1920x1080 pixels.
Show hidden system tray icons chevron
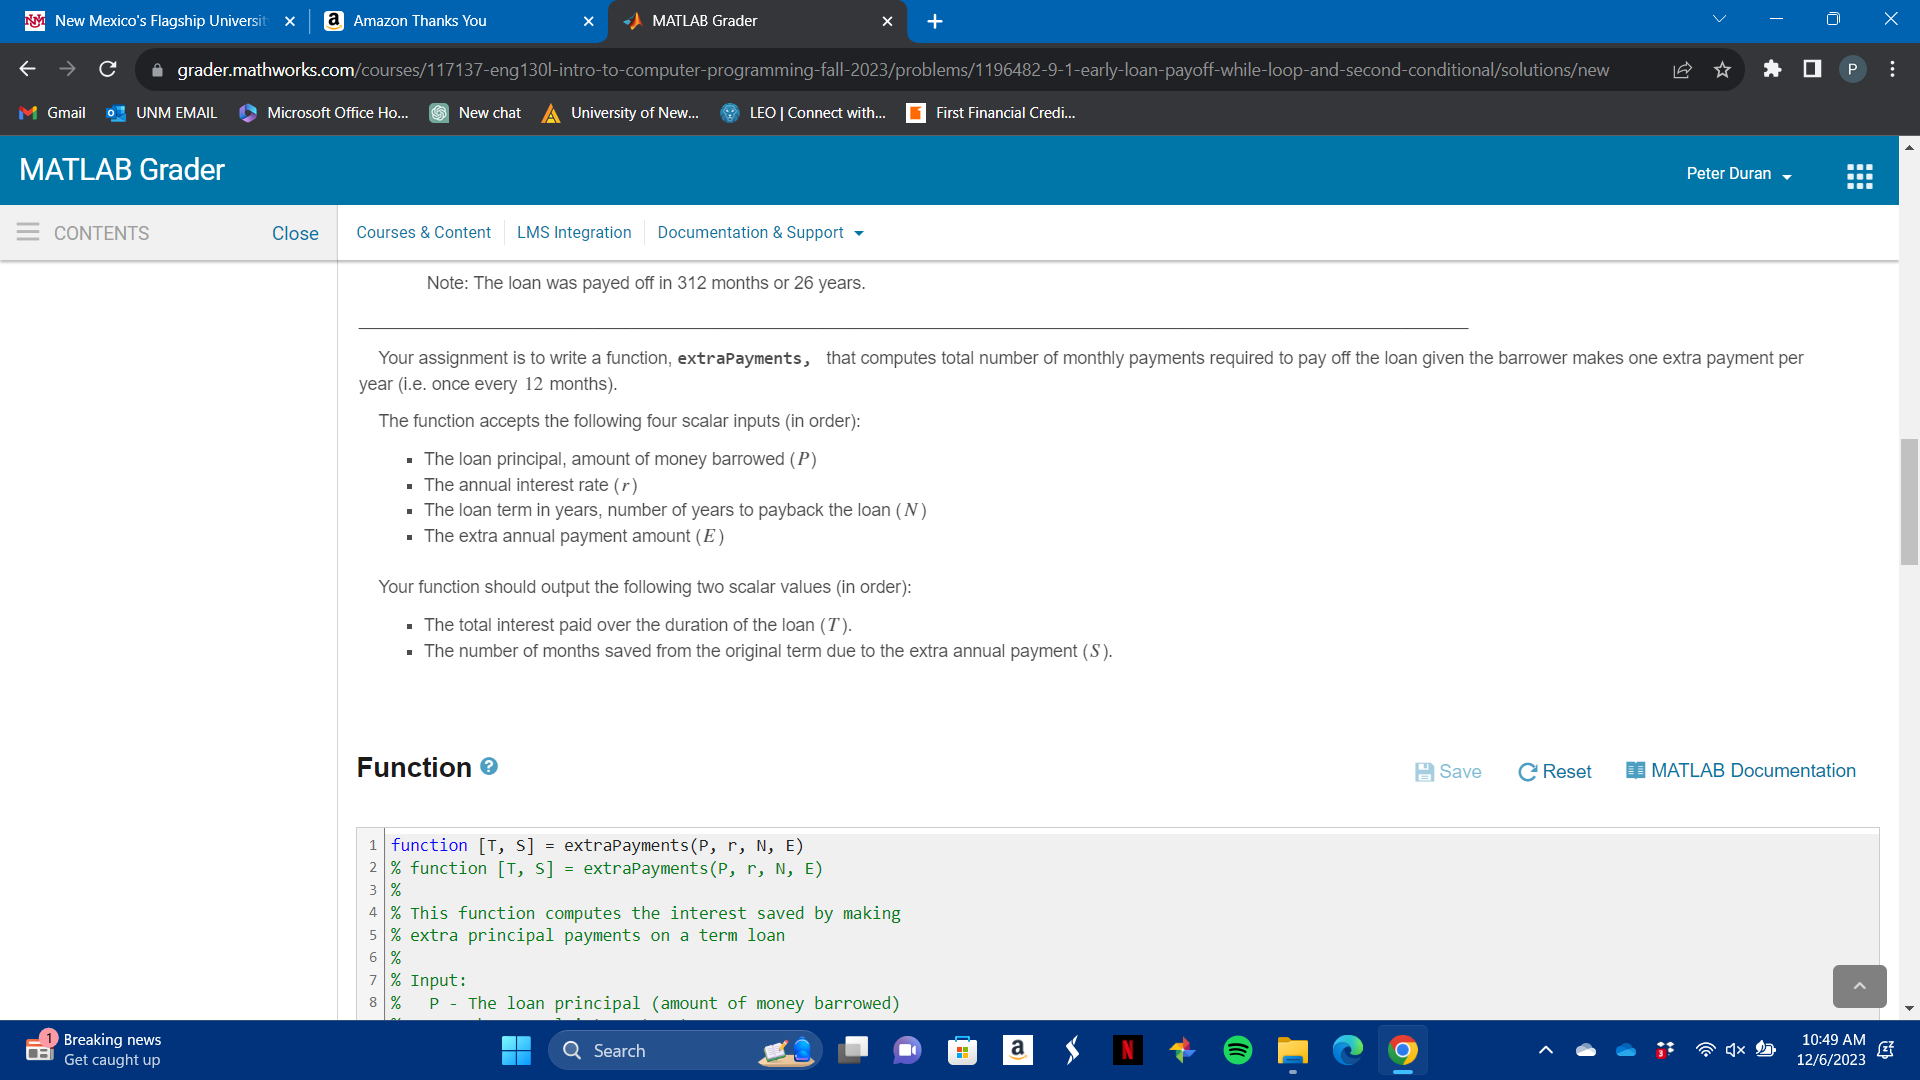1545,1050
